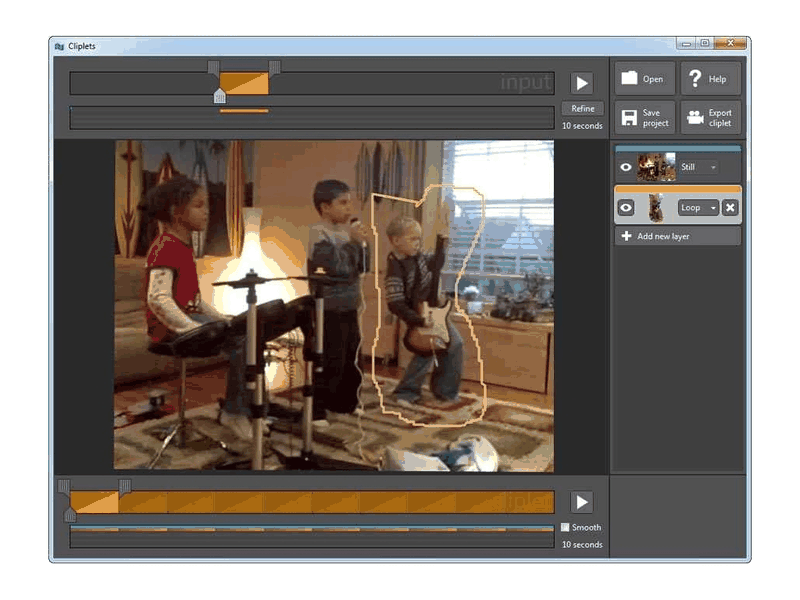
Task: Select the Loop layer guitar thumbnail
Action: [x=656, y=208]
